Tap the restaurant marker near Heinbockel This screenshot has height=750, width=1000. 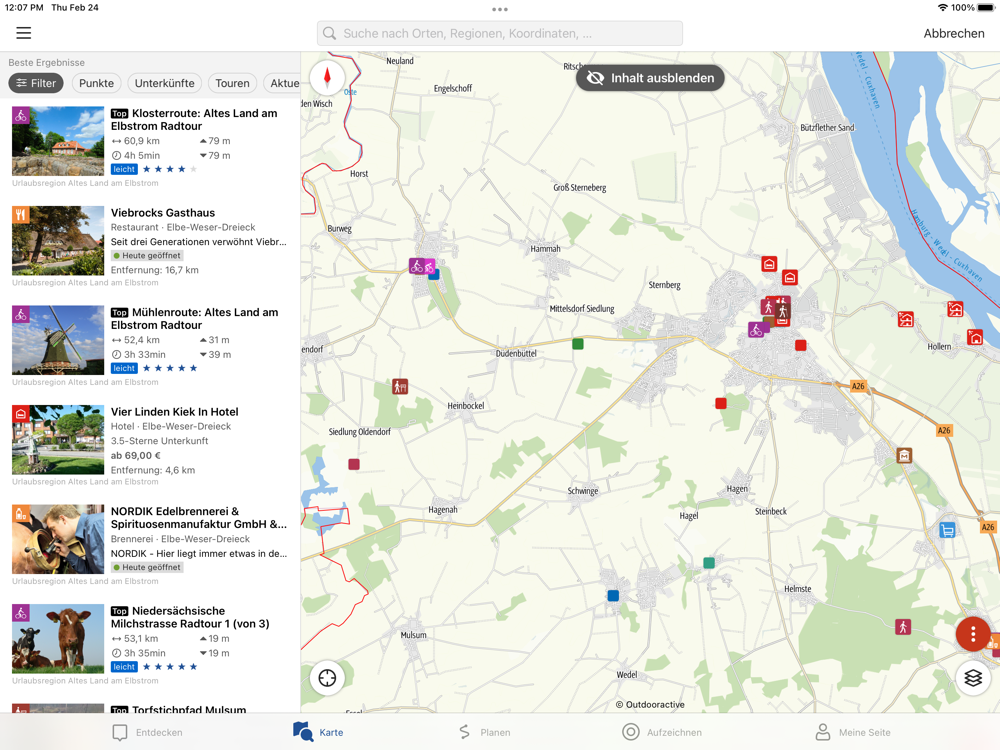pyautogui.click(x=400, y=386)
